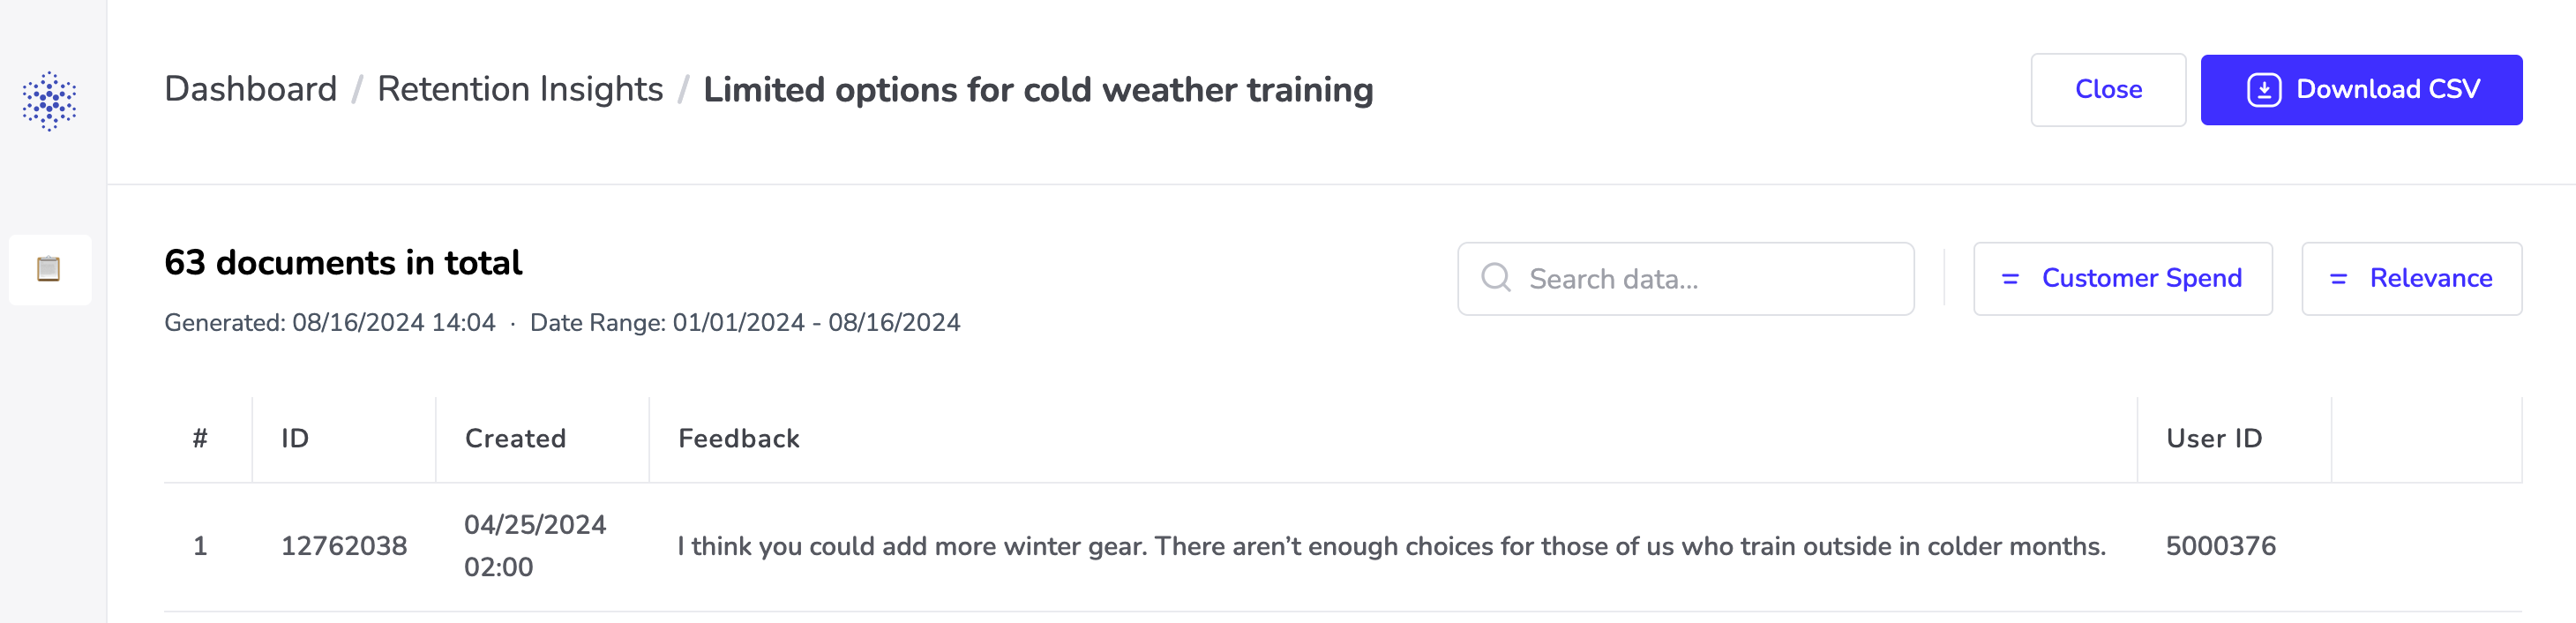Viewport: 2576px width, 623px height.
Task: Navigate to Retention Insights breadcrumb
Action: (520, 89)
